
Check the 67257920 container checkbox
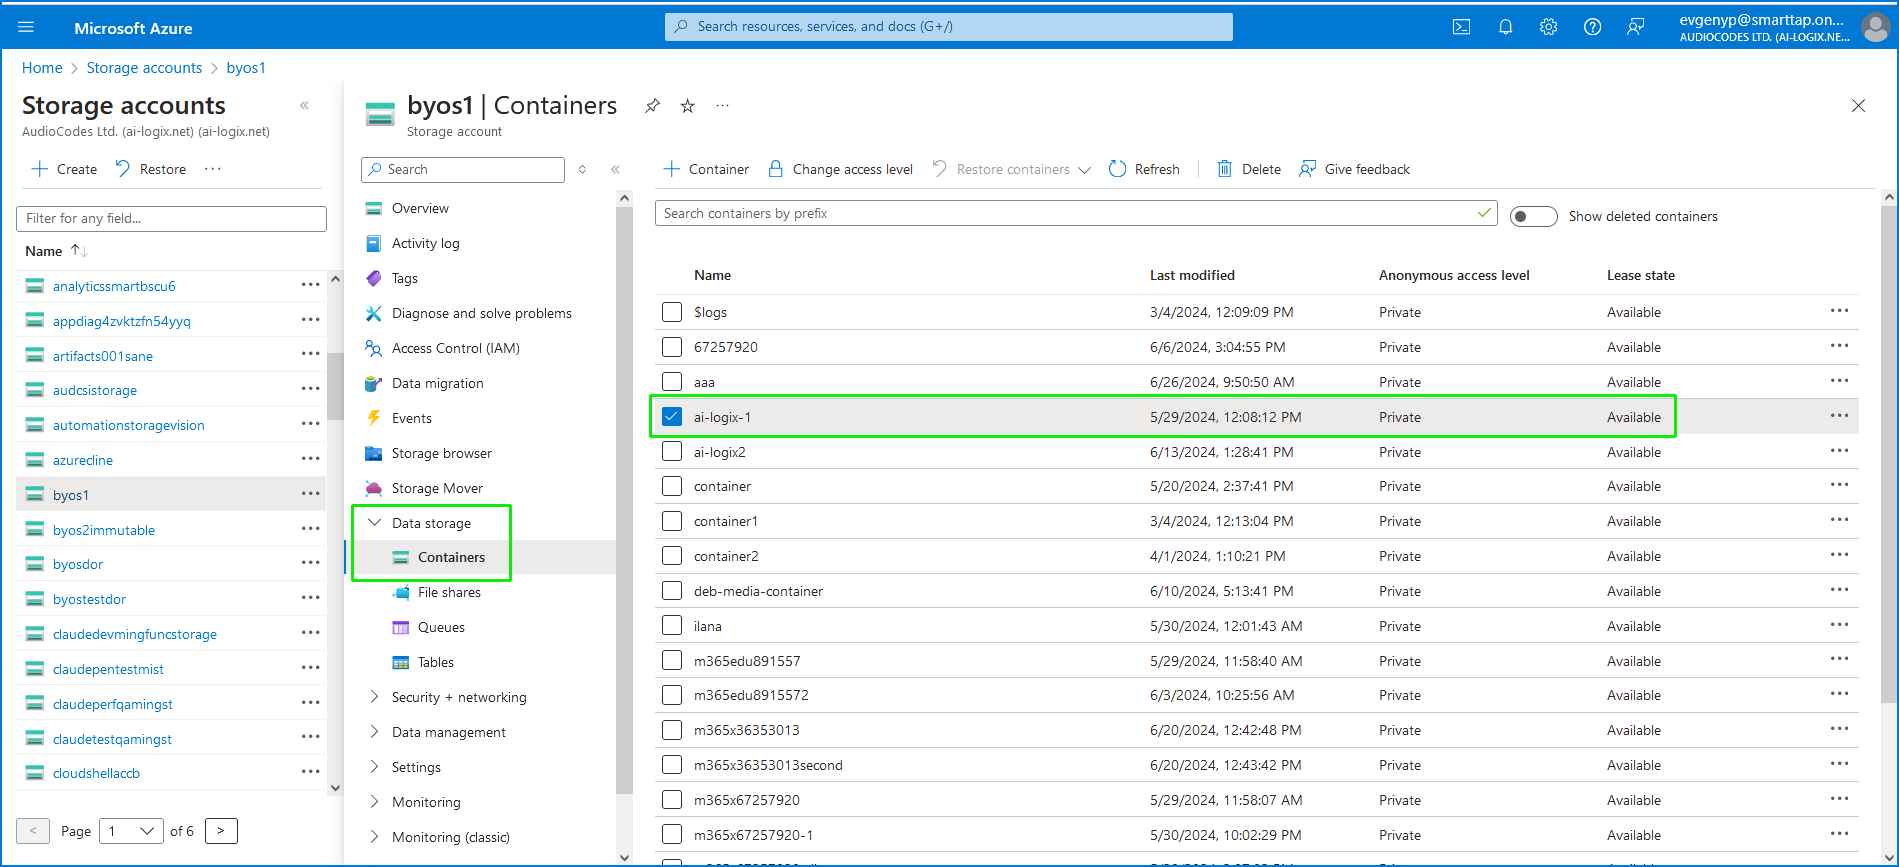[672, 347]
